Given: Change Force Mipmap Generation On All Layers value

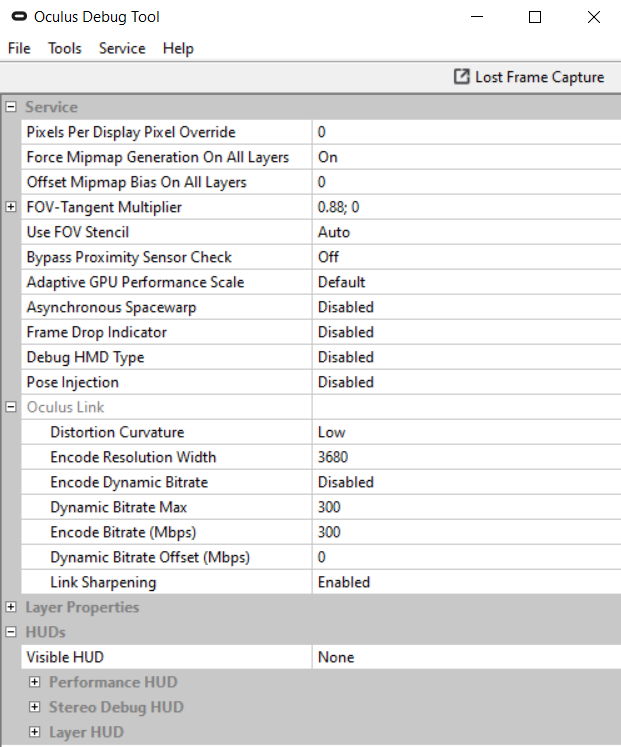Looking at the screenshot, I should pos(467,157).
